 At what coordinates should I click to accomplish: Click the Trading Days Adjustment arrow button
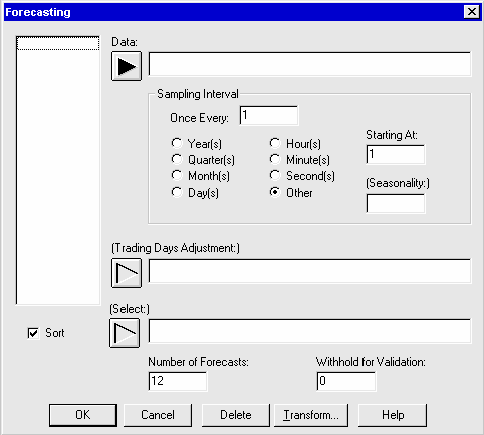coord(126,273)
